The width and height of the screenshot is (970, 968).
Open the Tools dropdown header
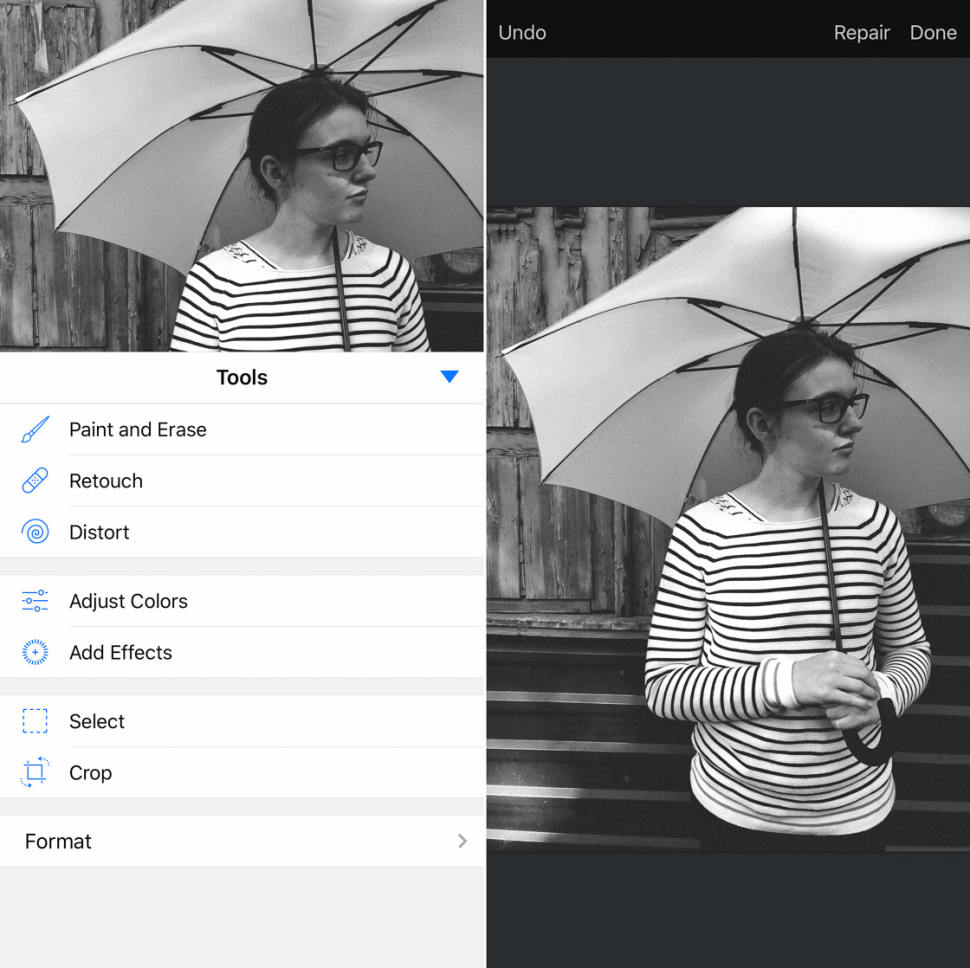(x=242, y=377)
